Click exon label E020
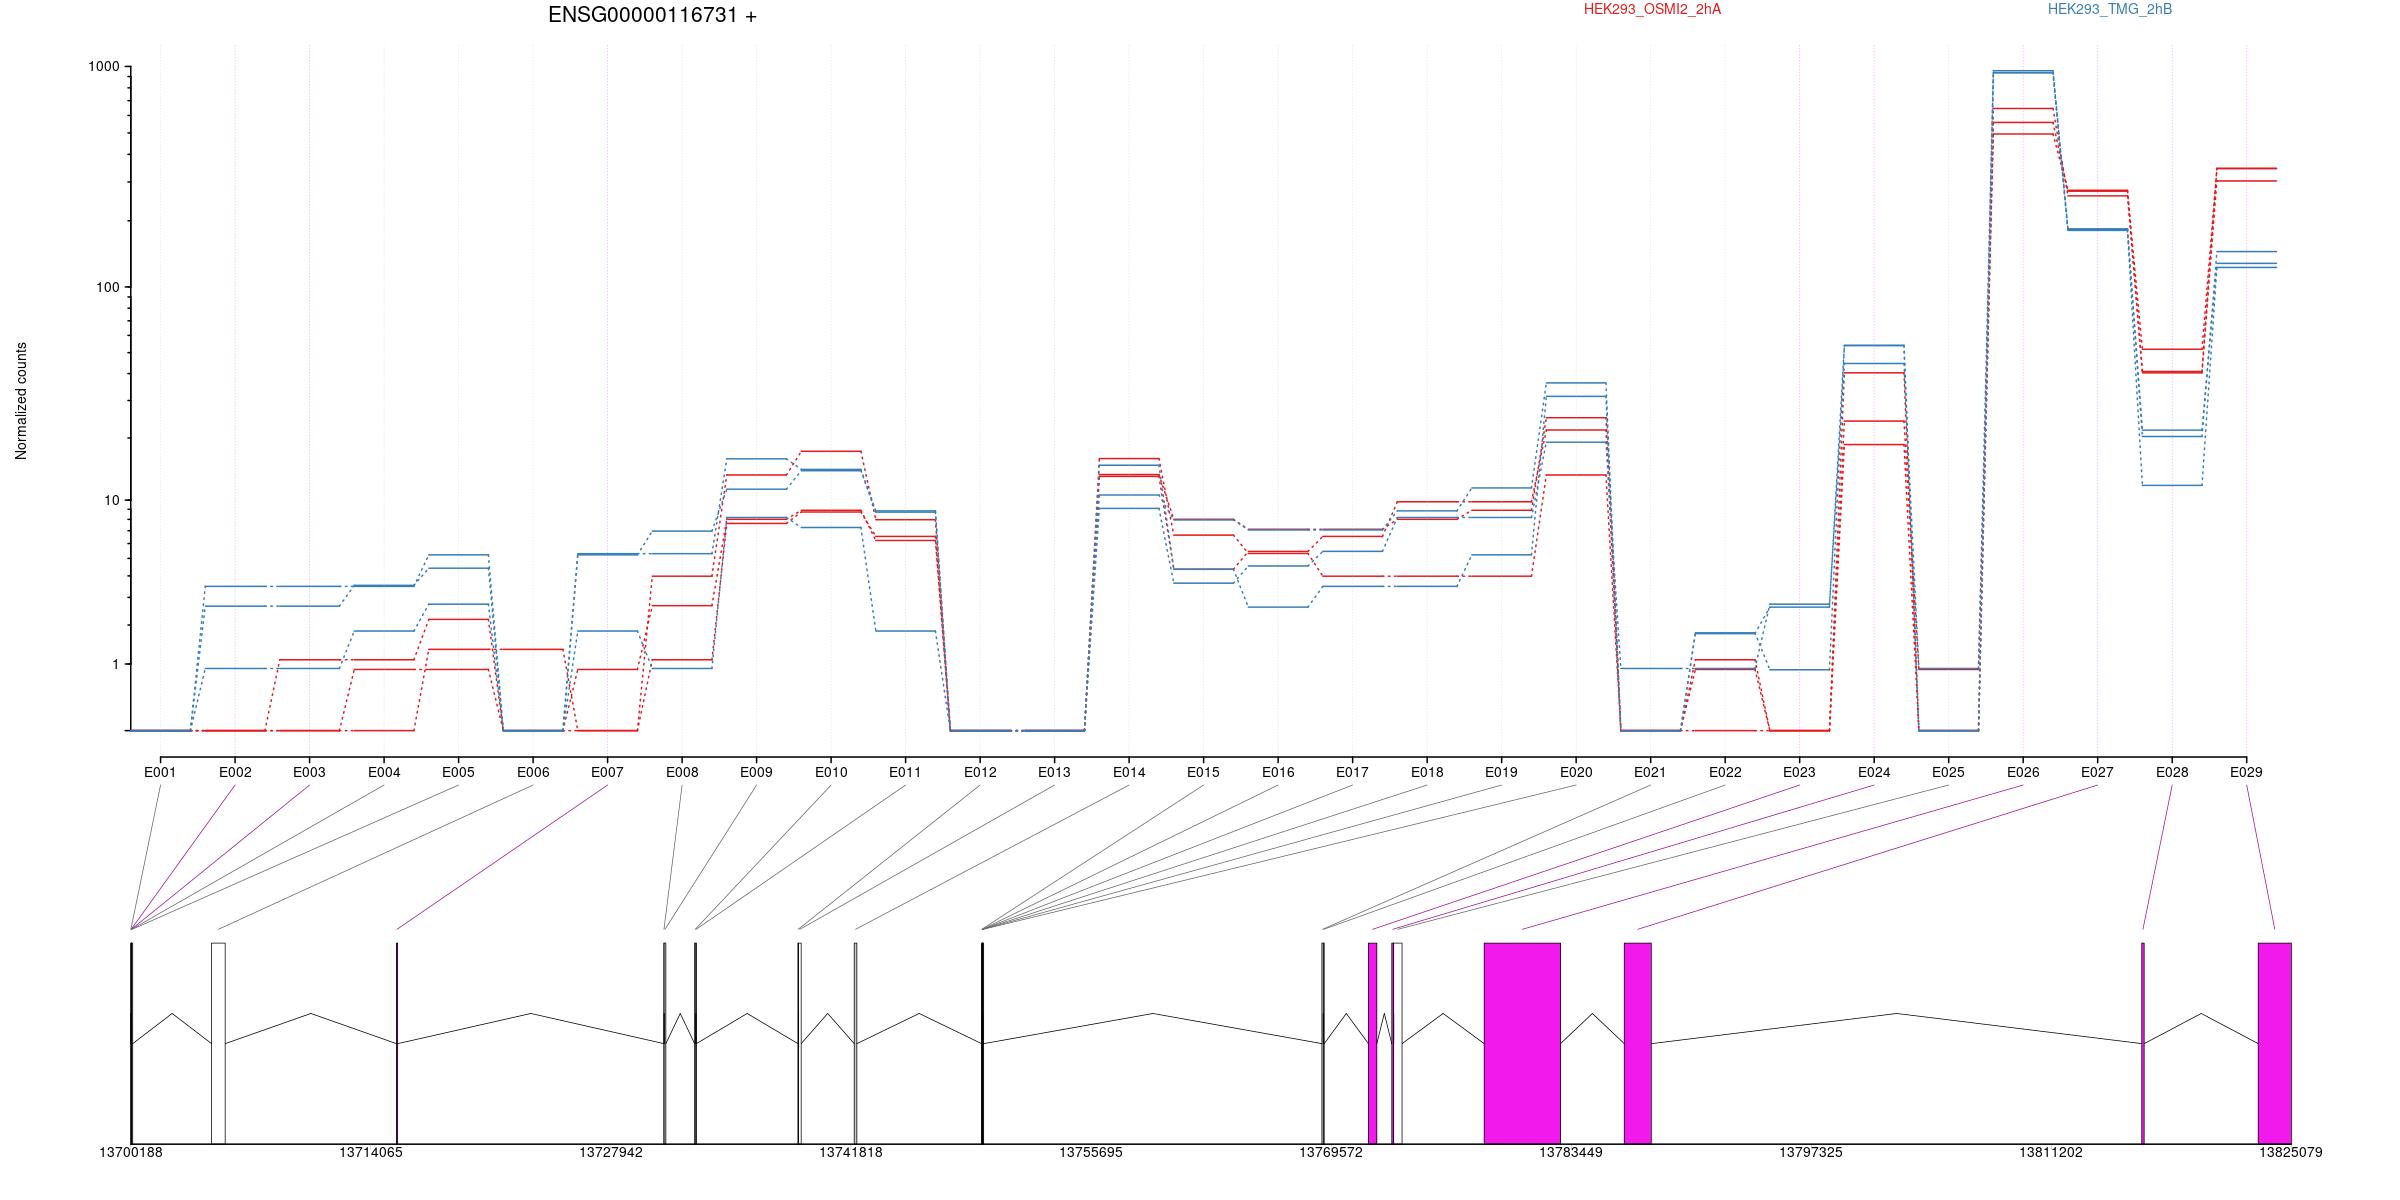Image resolution: width=2400 pixels, height=1200 pixels. tap(1576, 772)
